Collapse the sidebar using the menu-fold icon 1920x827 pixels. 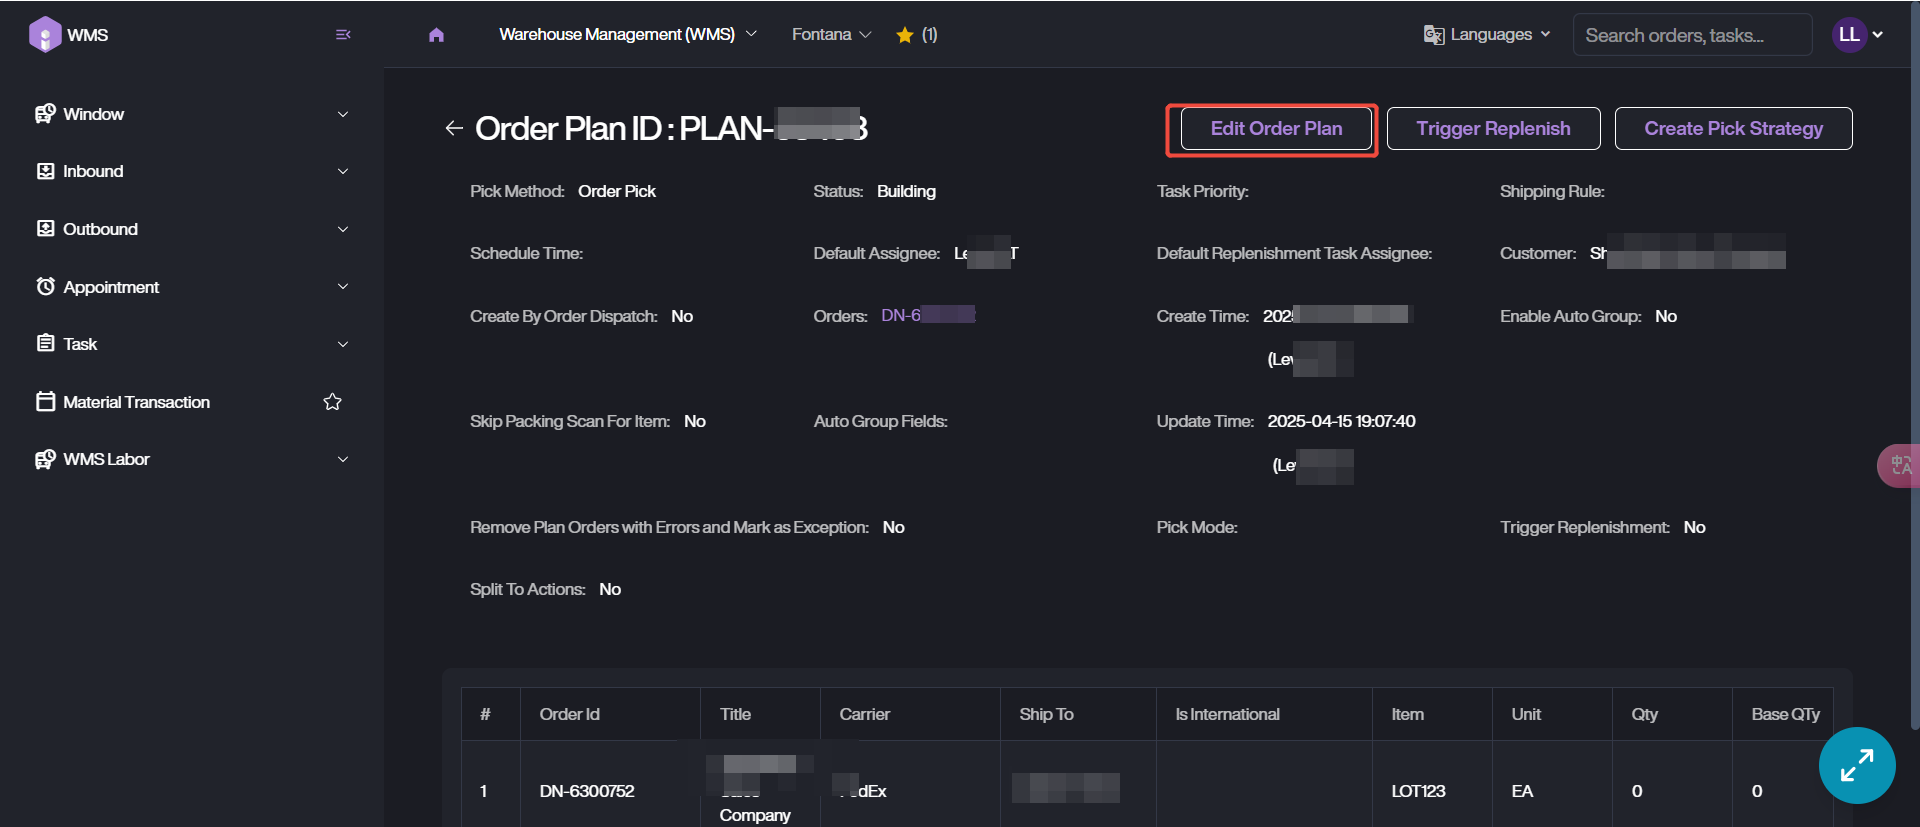(x=343, y=35)
